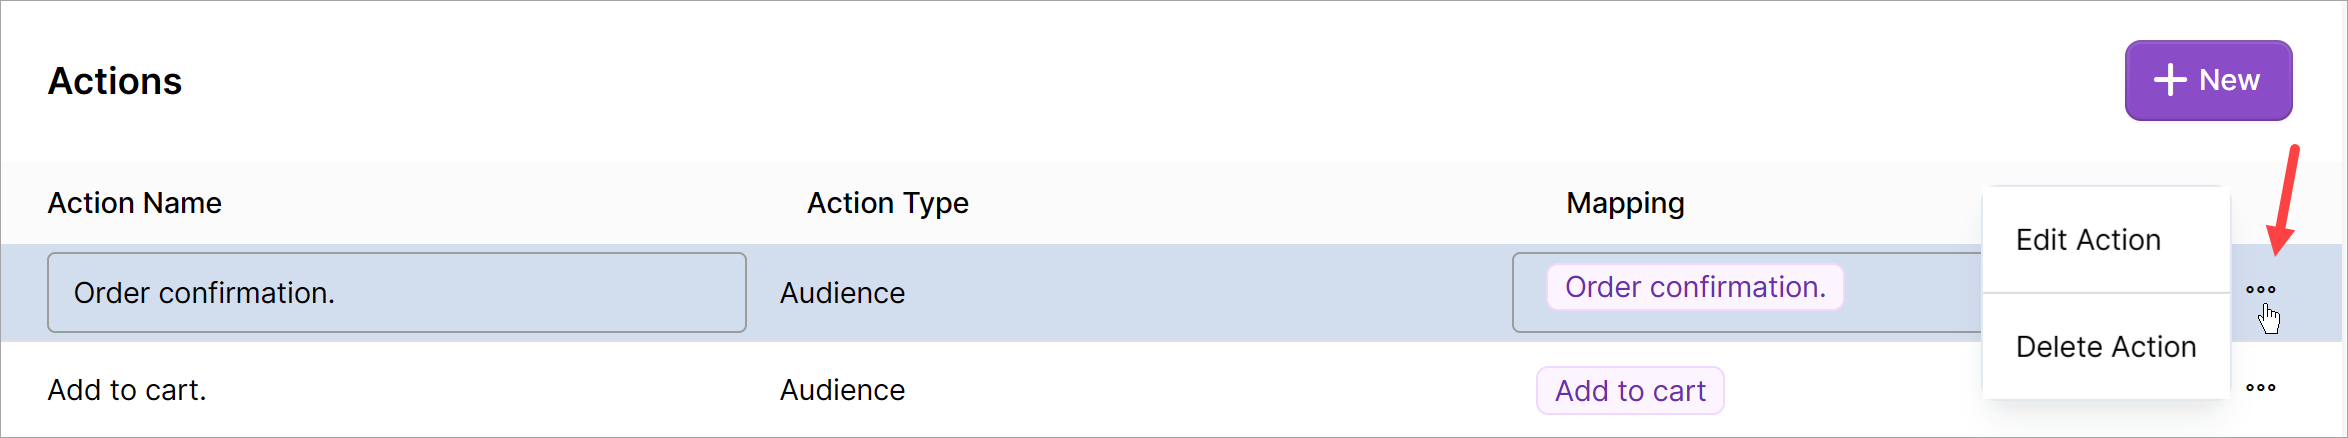Screen dimensions: 2348x438
Task: Click the Add to cart action name
Action: pyautogui.click(x=127, y=390)
